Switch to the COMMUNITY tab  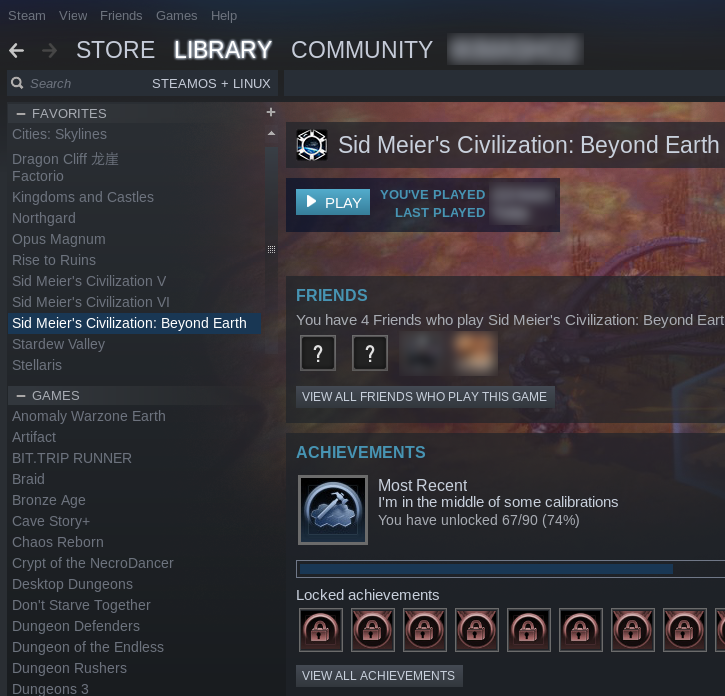[362, 50]
